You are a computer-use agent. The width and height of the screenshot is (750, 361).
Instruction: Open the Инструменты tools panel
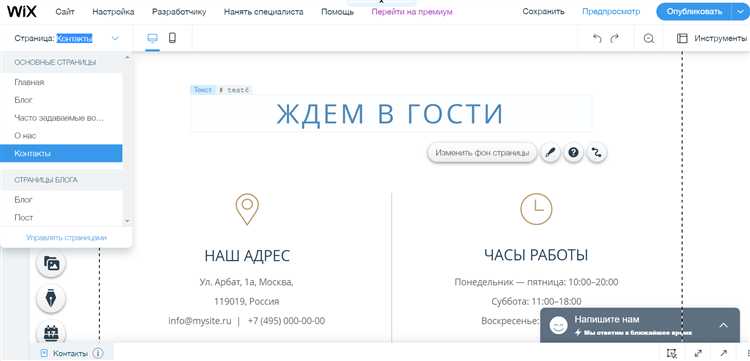pos(712,39)
